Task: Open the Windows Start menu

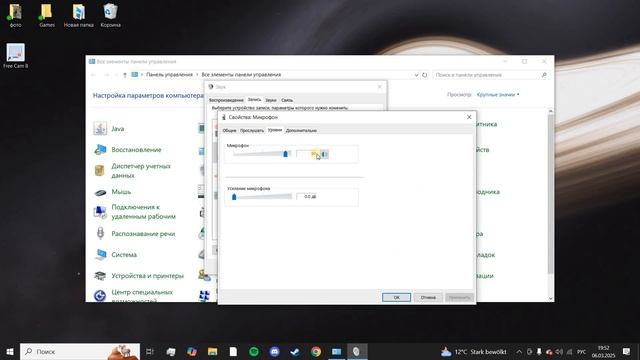Action: [10, 351]
